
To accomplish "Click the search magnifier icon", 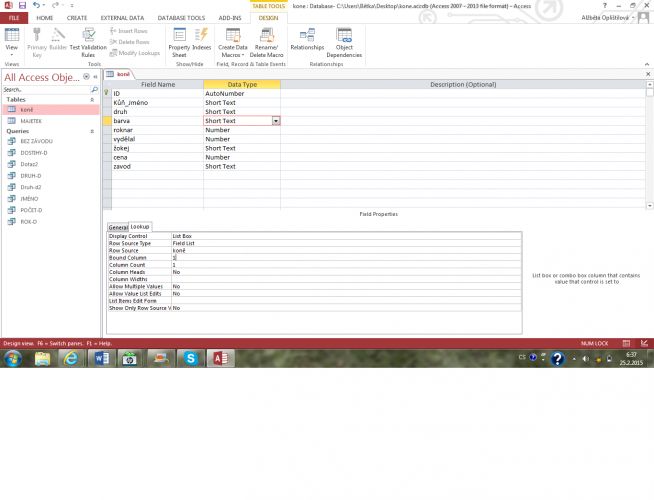I will (x=95, y=90).
